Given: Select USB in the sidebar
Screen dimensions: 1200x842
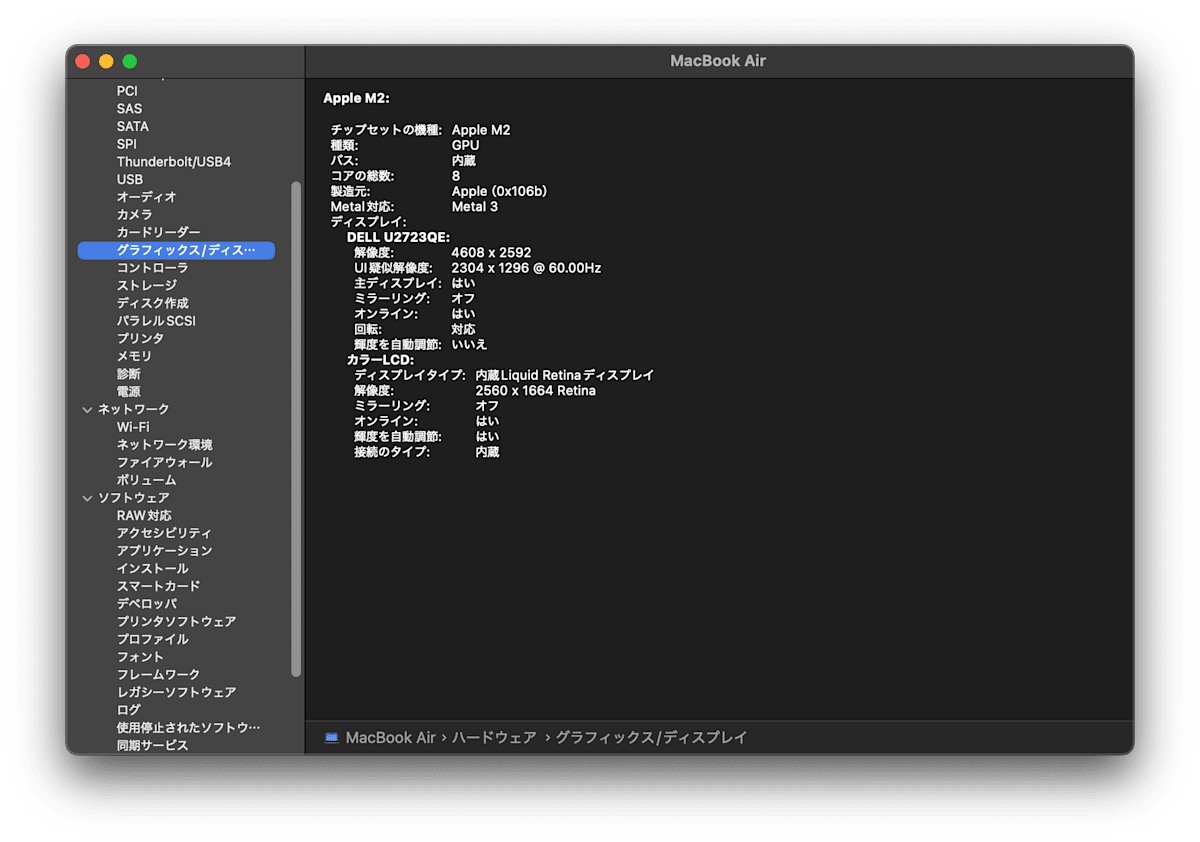Looking at the screenshot, I should (x=129, y=180).
